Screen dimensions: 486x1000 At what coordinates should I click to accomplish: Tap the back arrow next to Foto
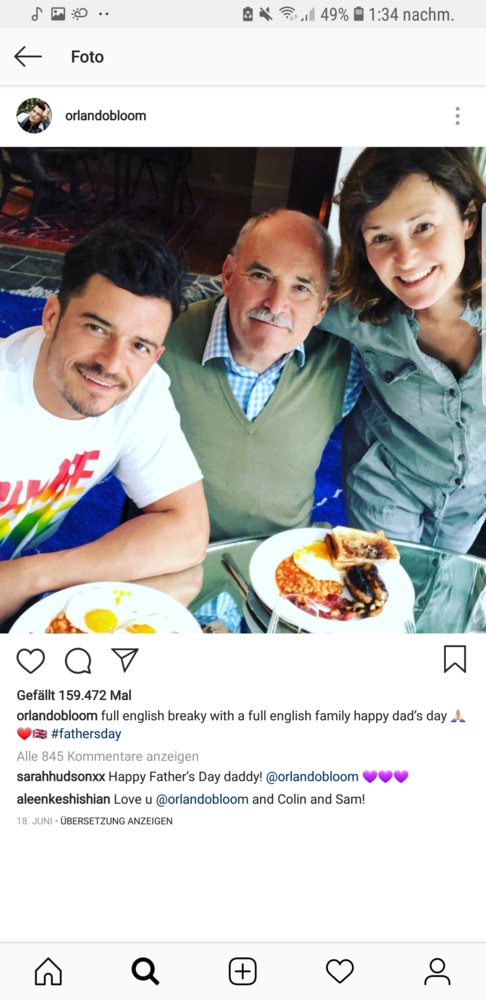[28, 57]
